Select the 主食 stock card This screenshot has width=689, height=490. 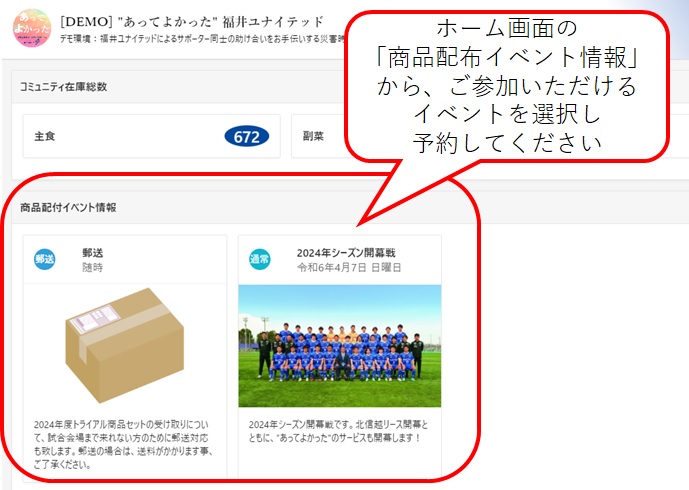(152, 136)
